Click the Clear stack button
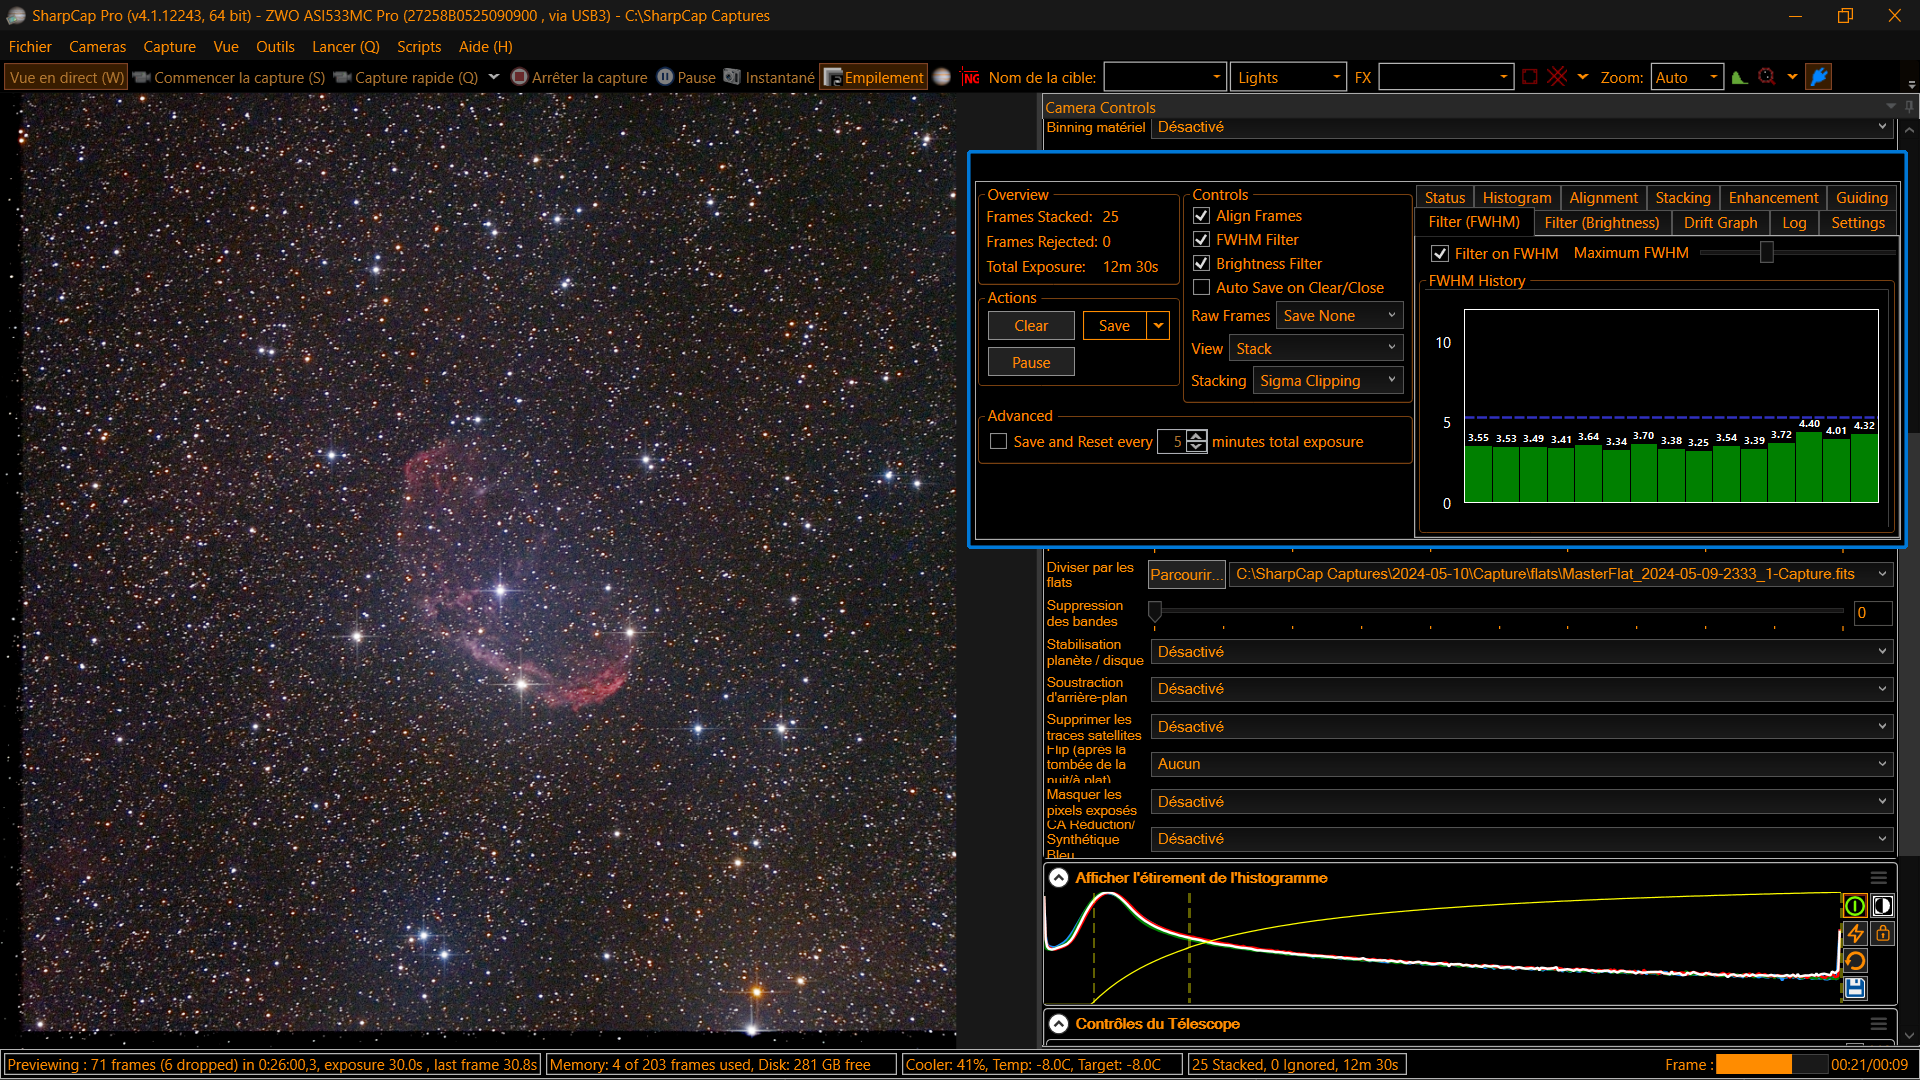This screenshot has width=1920, height=1080. [1031, 326]
